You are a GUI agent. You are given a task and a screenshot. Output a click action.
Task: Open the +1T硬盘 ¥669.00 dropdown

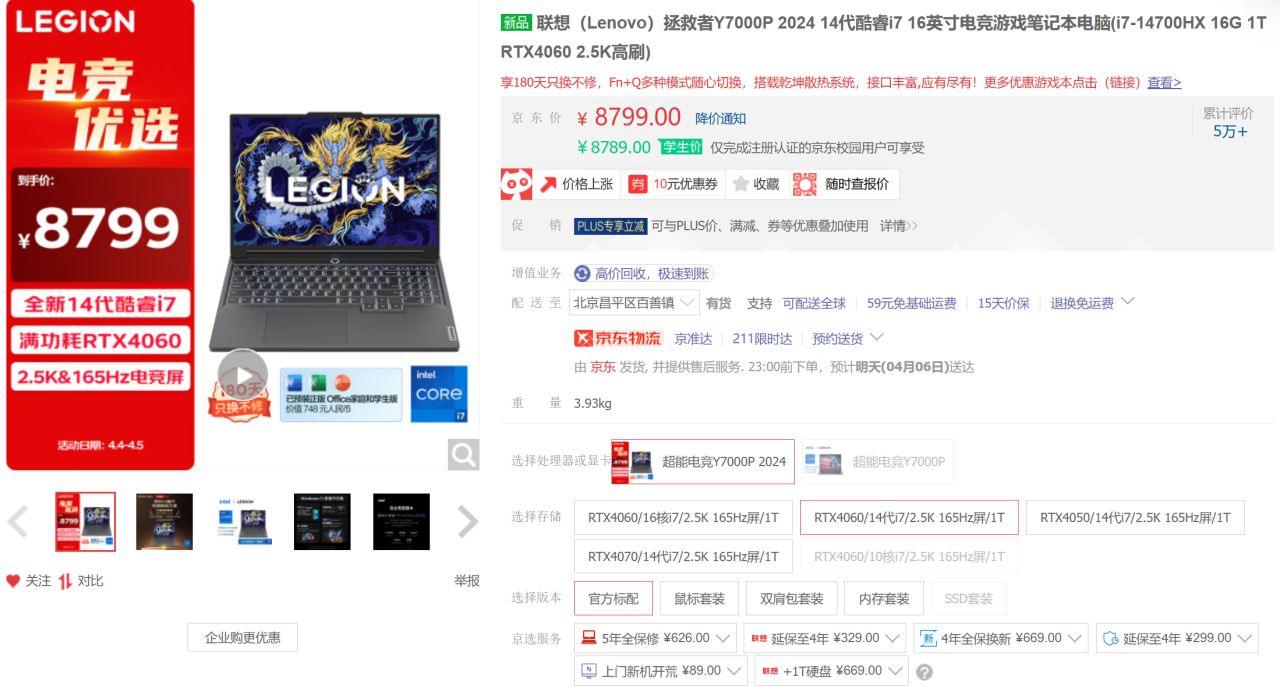(x=831, y=671)
